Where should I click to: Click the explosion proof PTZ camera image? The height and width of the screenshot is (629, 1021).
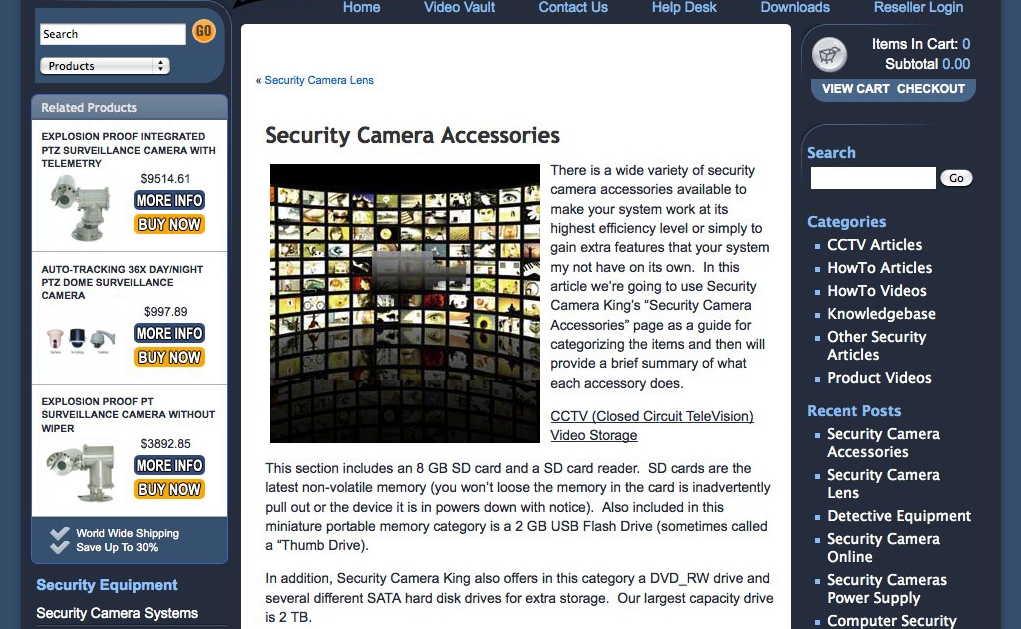click(x=82, y=208)
